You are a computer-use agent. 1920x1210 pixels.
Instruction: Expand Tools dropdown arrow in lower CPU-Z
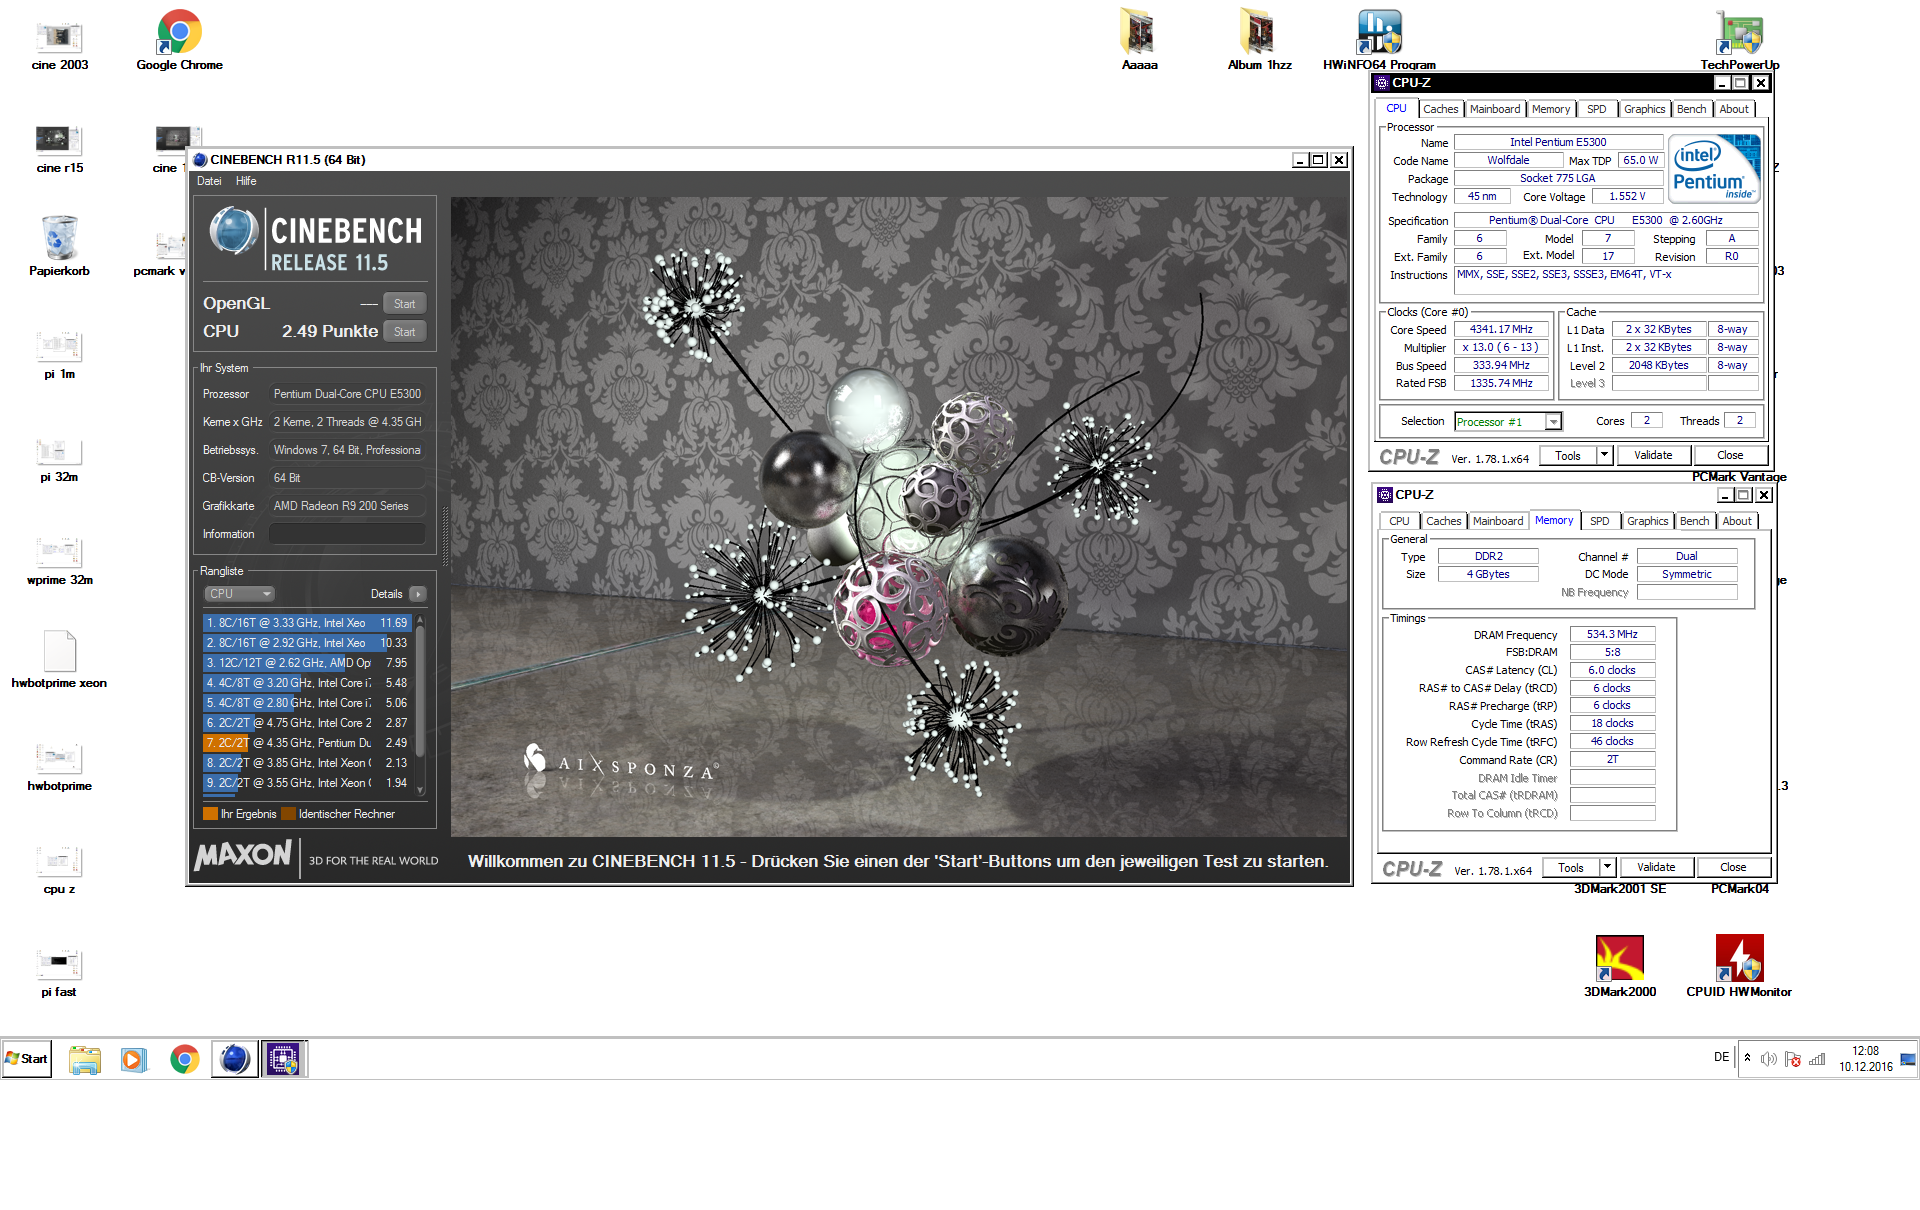click(x=1608, y=867)
